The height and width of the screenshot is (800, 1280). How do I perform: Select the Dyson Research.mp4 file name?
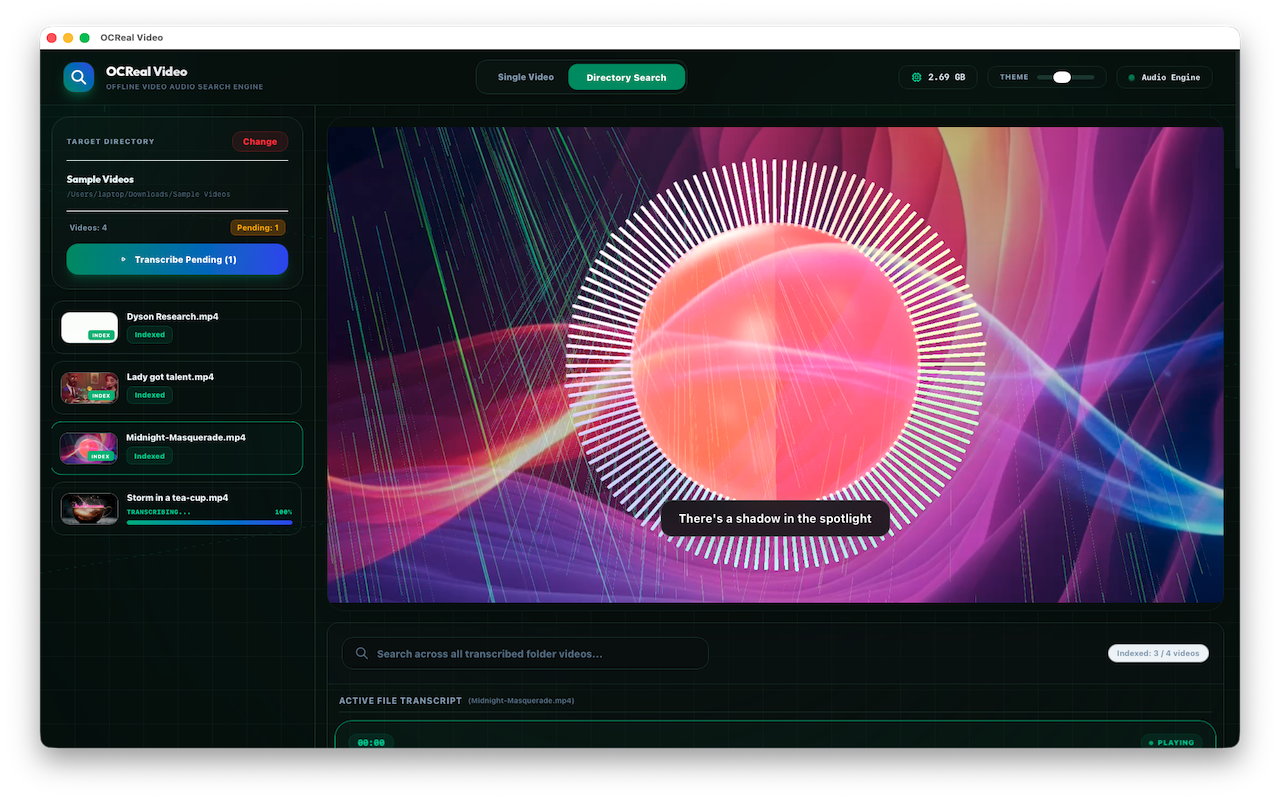click(x=172, y=317)
